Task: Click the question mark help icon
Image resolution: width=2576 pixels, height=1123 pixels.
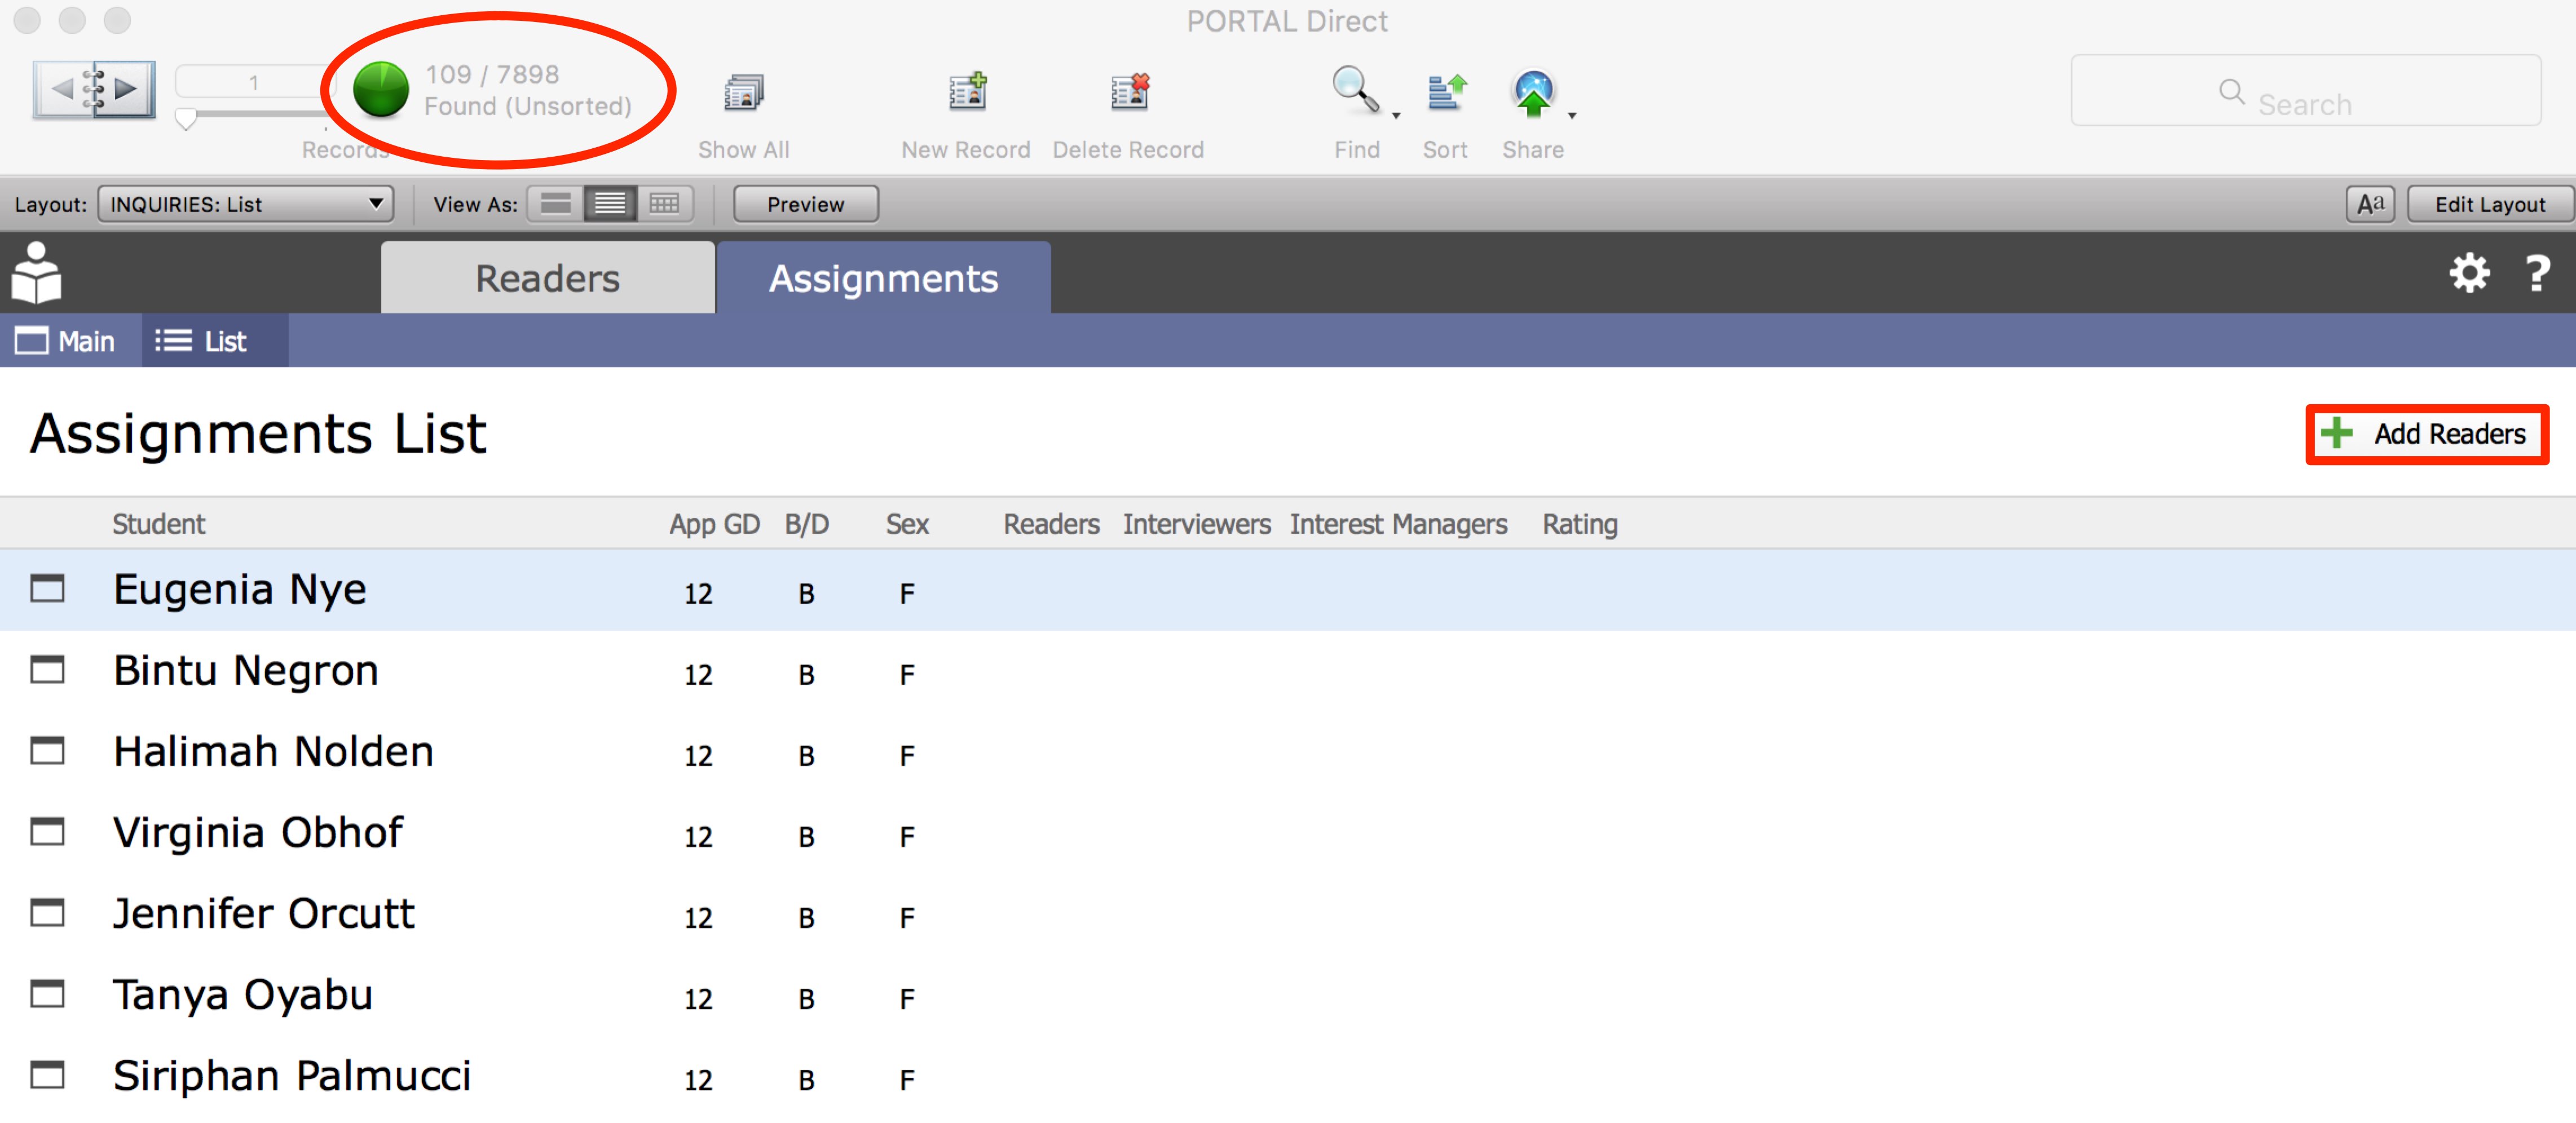Action: [x=2537, y=273]
